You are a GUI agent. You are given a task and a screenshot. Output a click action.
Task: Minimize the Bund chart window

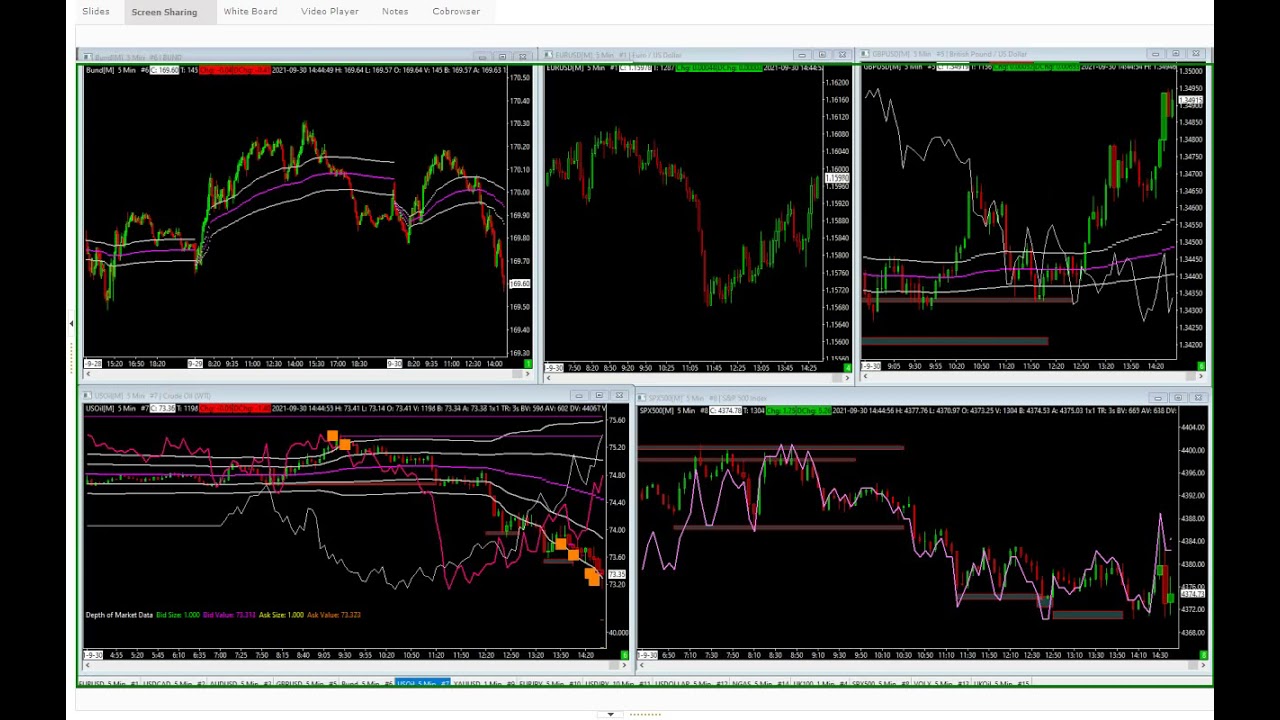(482, 57)
